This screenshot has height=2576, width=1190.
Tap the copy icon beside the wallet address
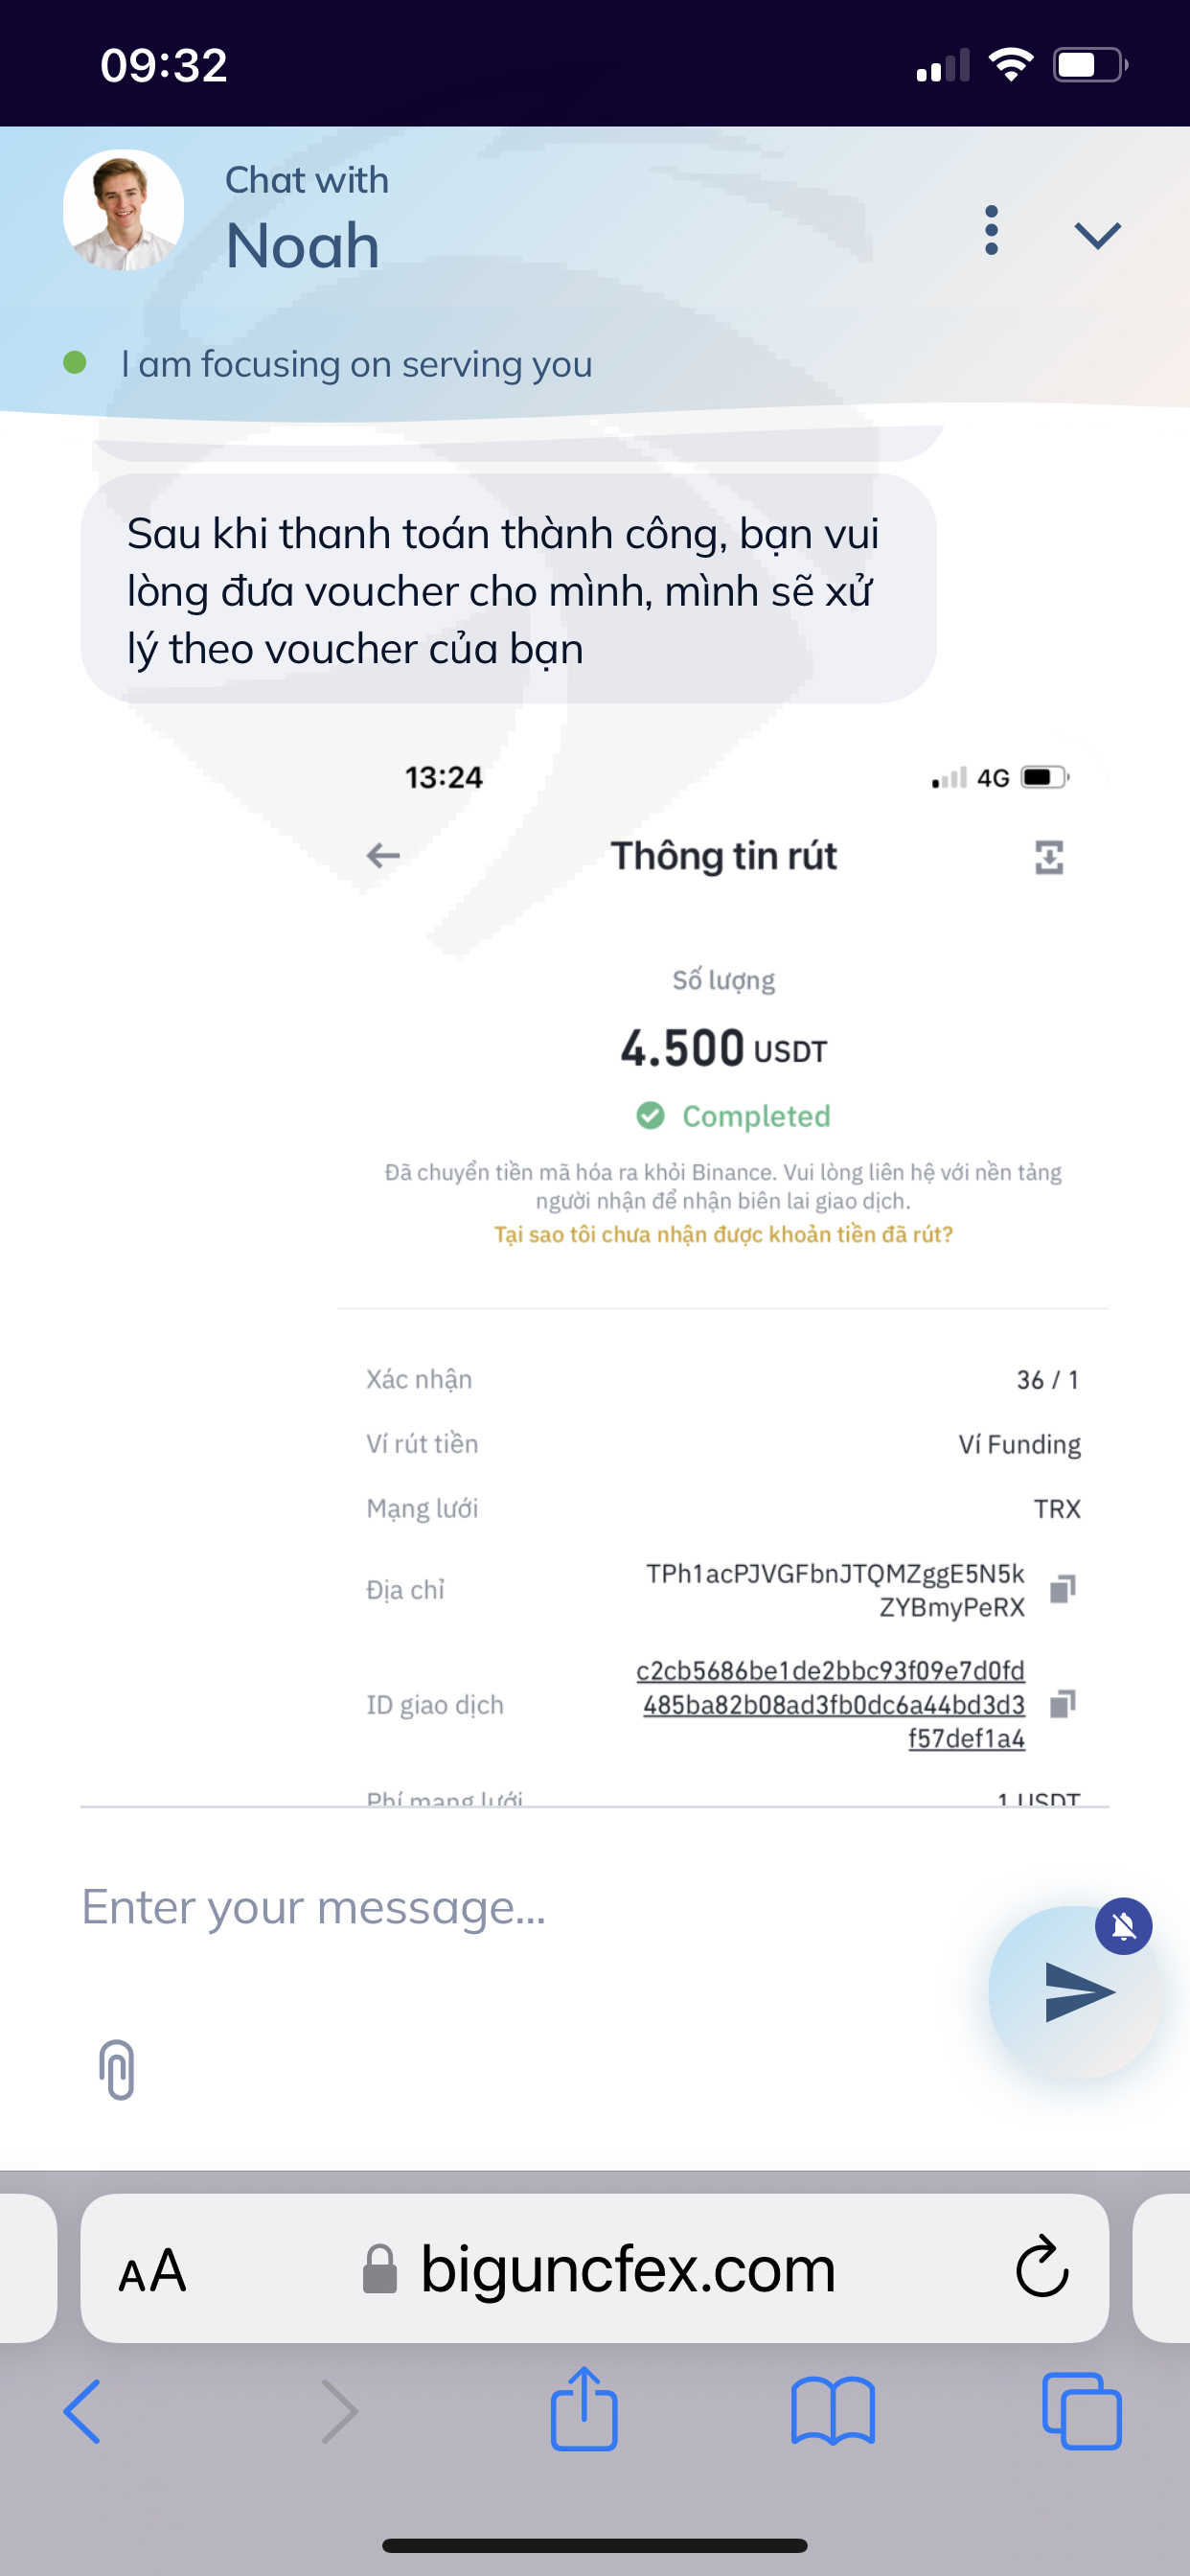pyautogui.click(x=1062, y=1589)
